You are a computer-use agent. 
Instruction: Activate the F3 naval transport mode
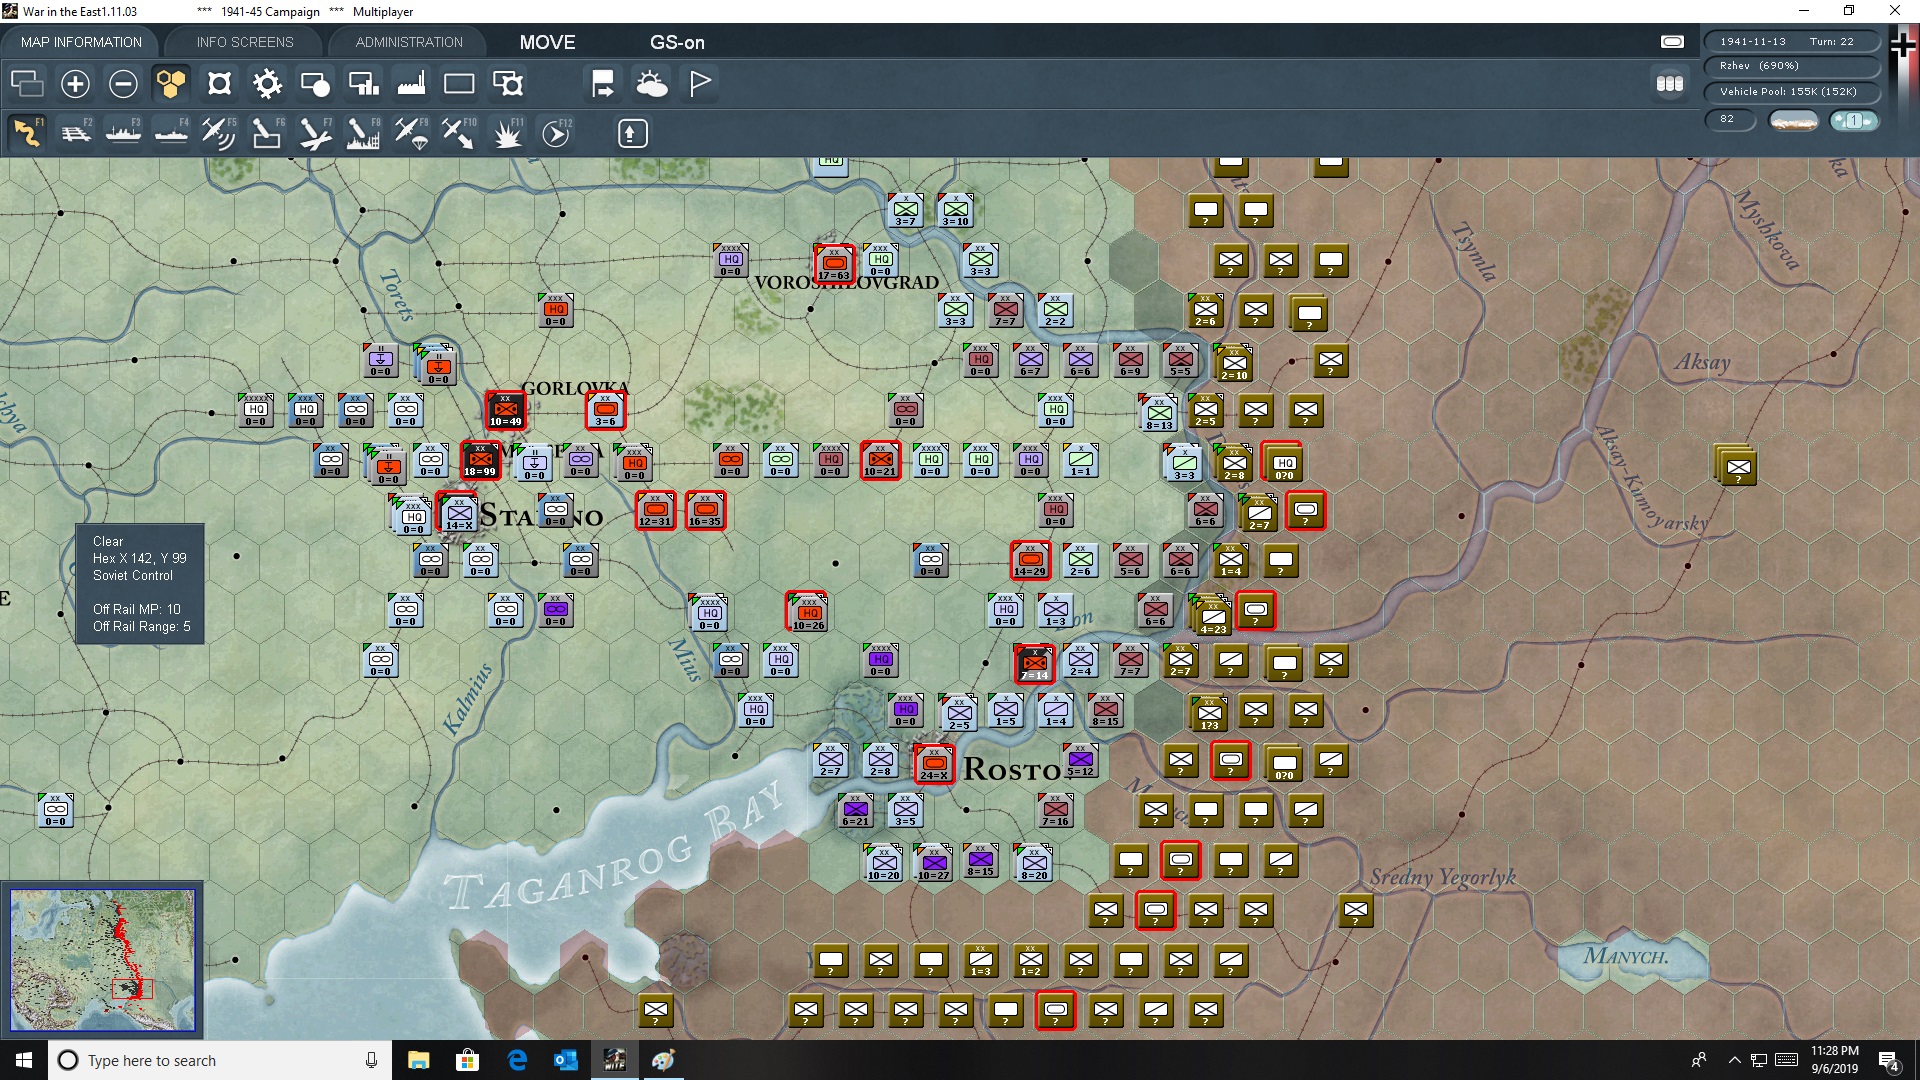(x=123, y=132)
